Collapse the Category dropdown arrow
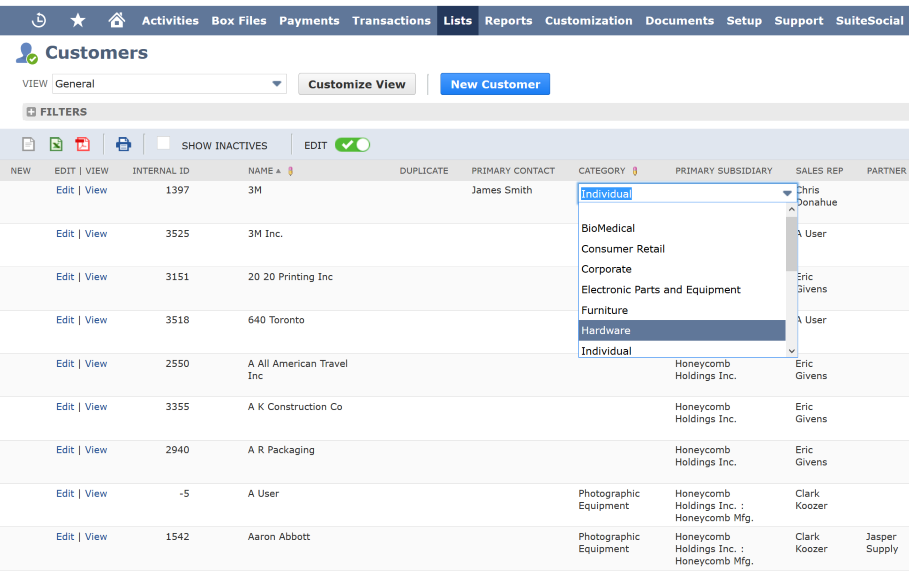This screenshot has width=909, height=573. coord(787,194)
